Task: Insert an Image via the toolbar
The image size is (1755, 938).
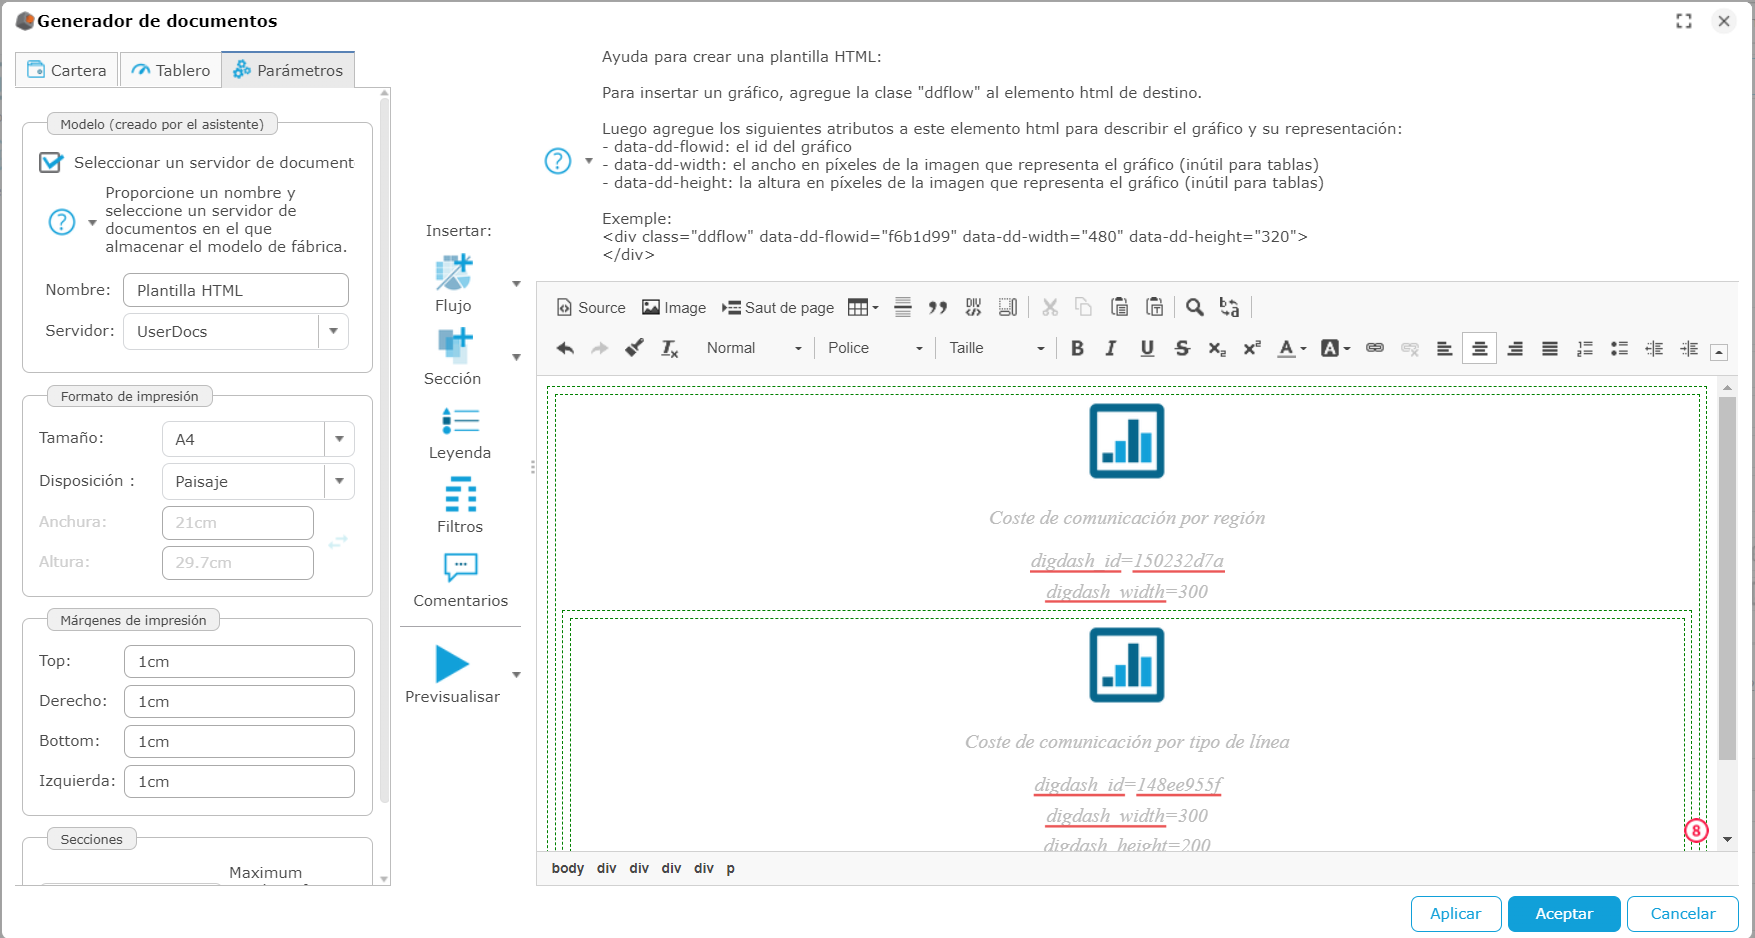Action: [674, 308]
